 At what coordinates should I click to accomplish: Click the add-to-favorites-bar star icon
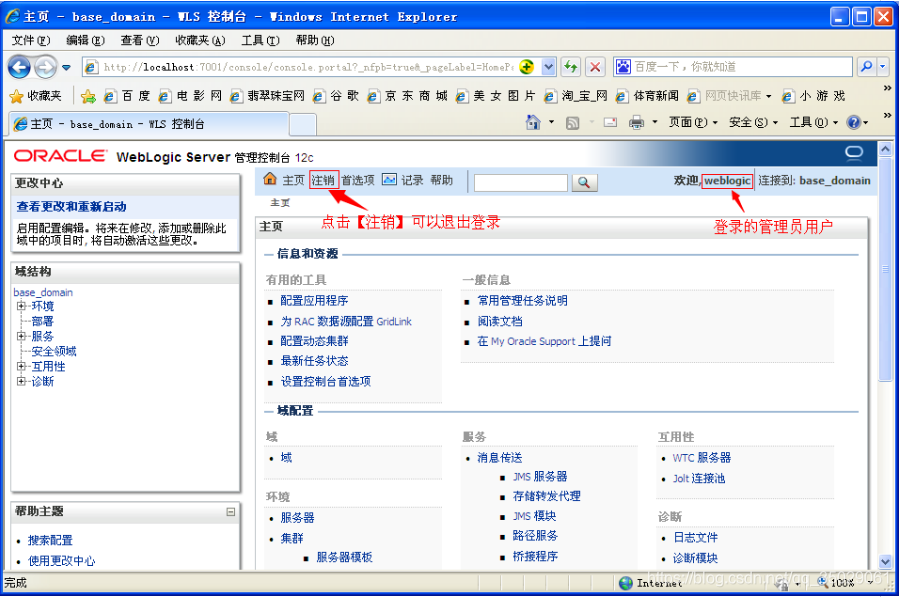pos(88,96)
